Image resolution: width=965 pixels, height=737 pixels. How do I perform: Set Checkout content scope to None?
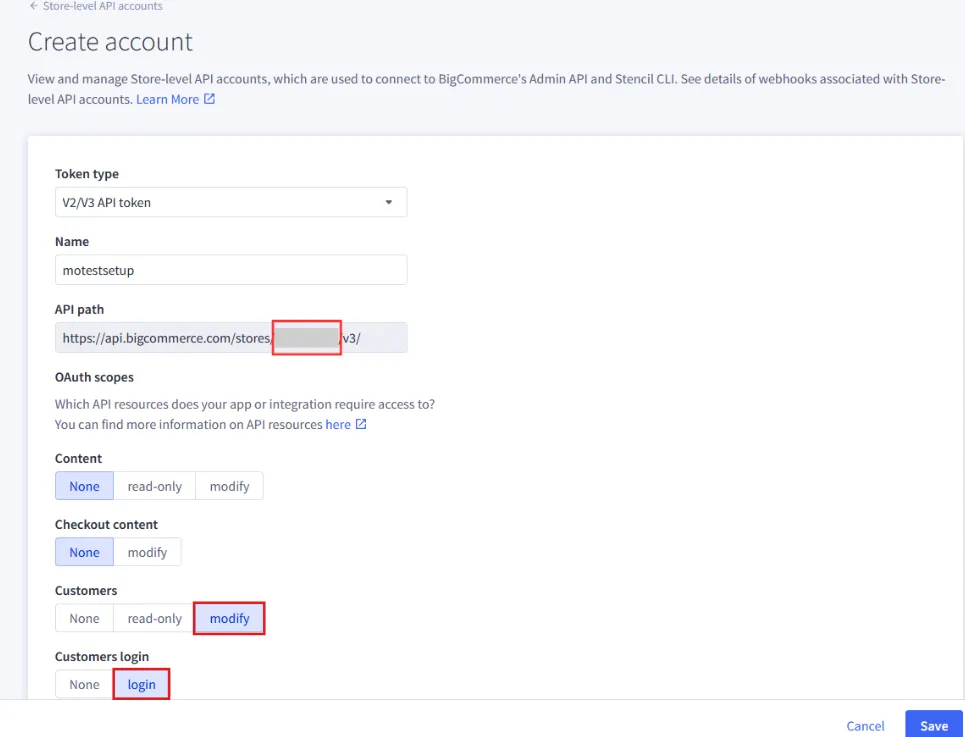84,552
